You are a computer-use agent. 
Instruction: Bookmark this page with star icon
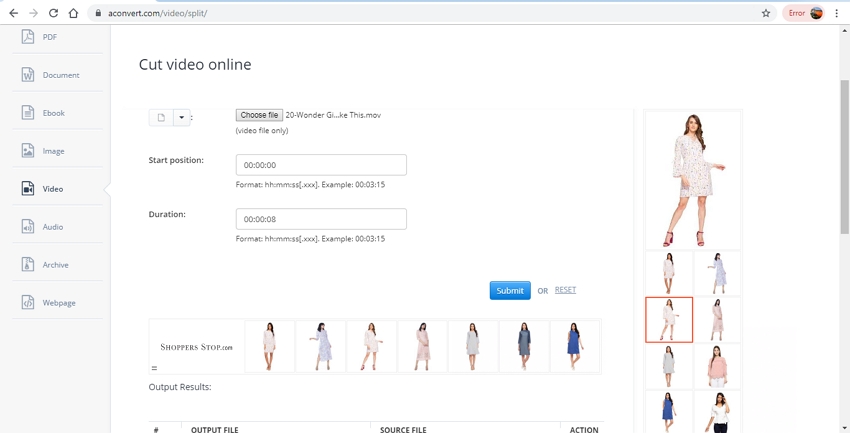[766, 13]
